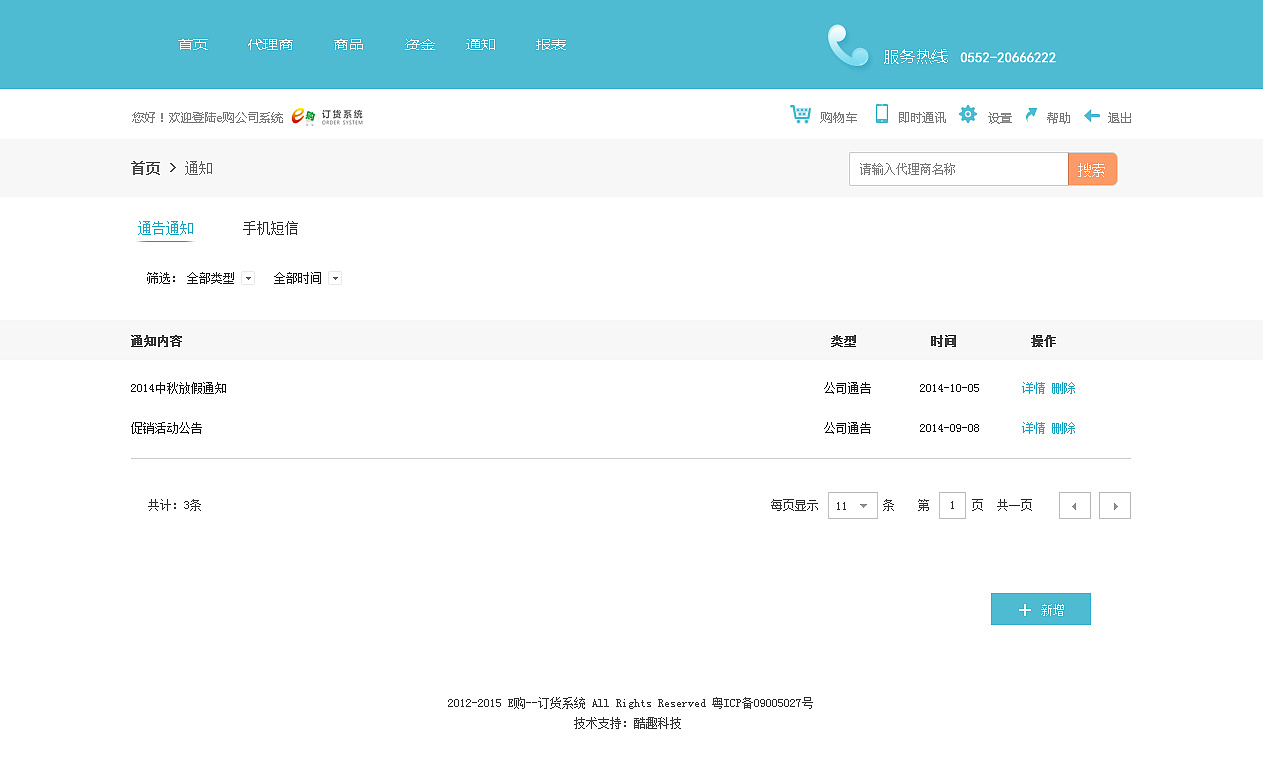
Task: Open 代理商 in the top navigation
Action: (271, 45)
